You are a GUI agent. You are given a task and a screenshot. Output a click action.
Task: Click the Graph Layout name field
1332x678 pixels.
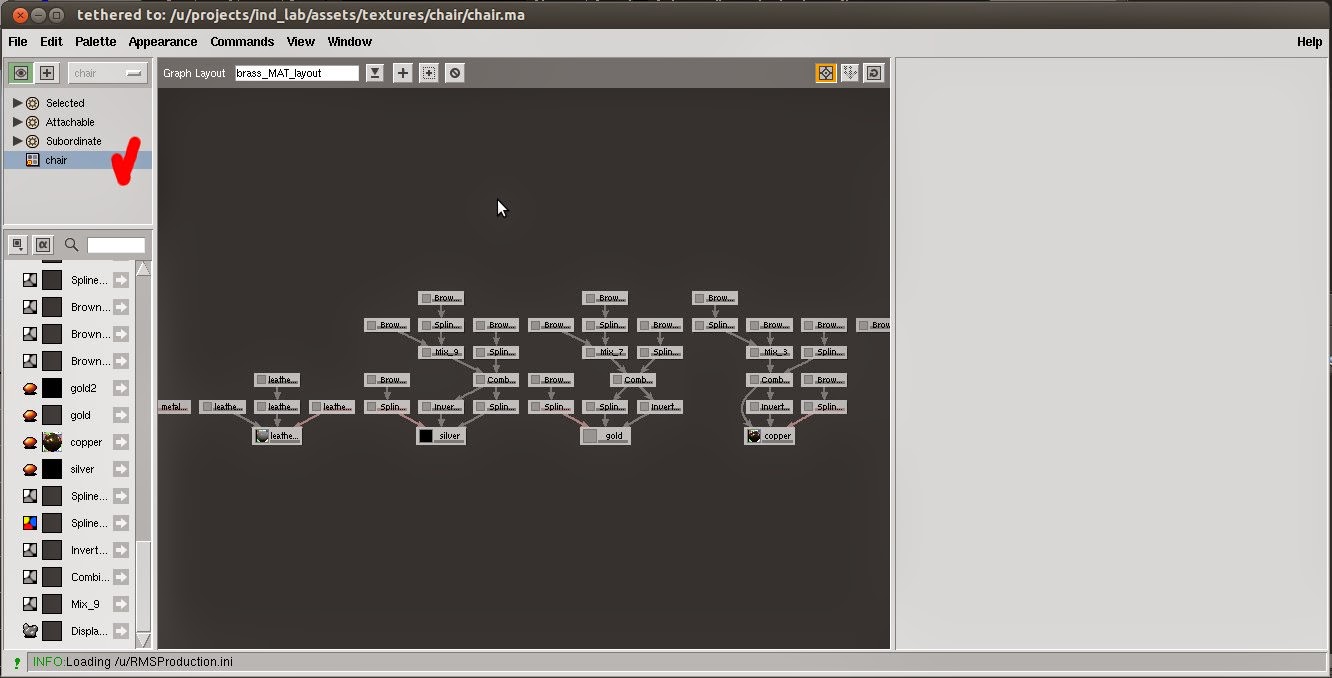tap(297, 73)
